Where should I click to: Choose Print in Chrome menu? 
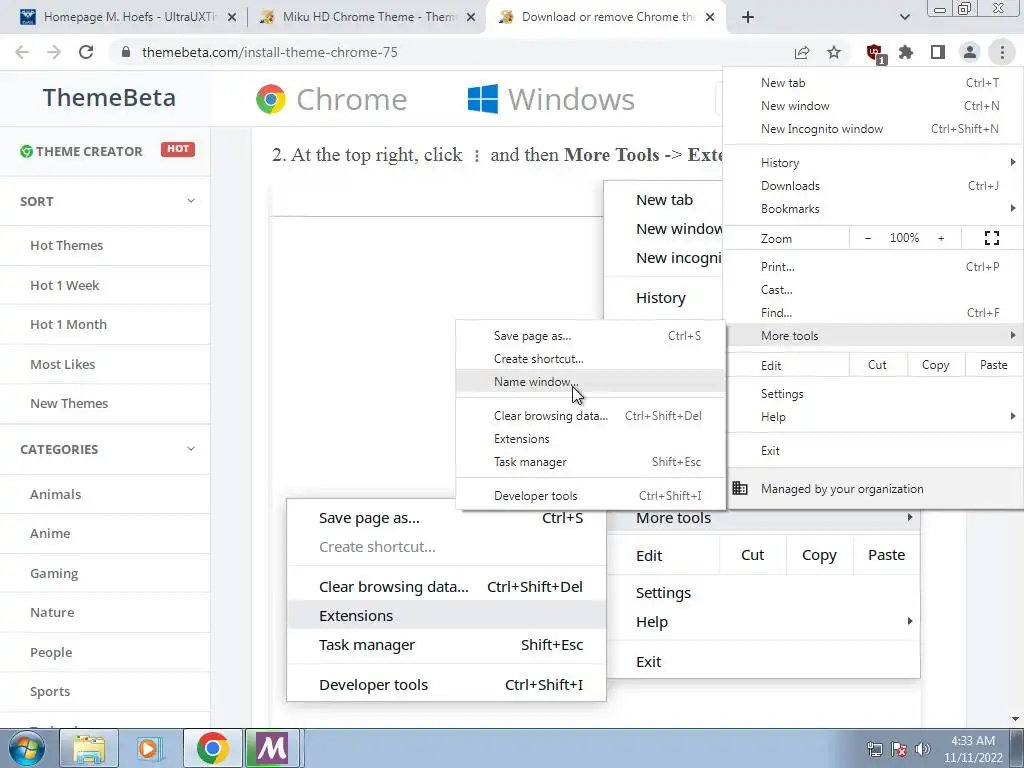pyautogui.click(x=873, y=266)
